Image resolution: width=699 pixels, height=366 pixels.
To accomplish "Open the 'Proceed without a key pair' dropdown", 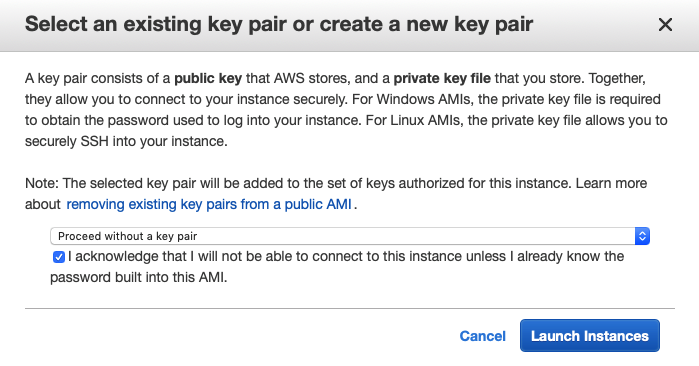I will pyautogui.click(x=350, y=236).
